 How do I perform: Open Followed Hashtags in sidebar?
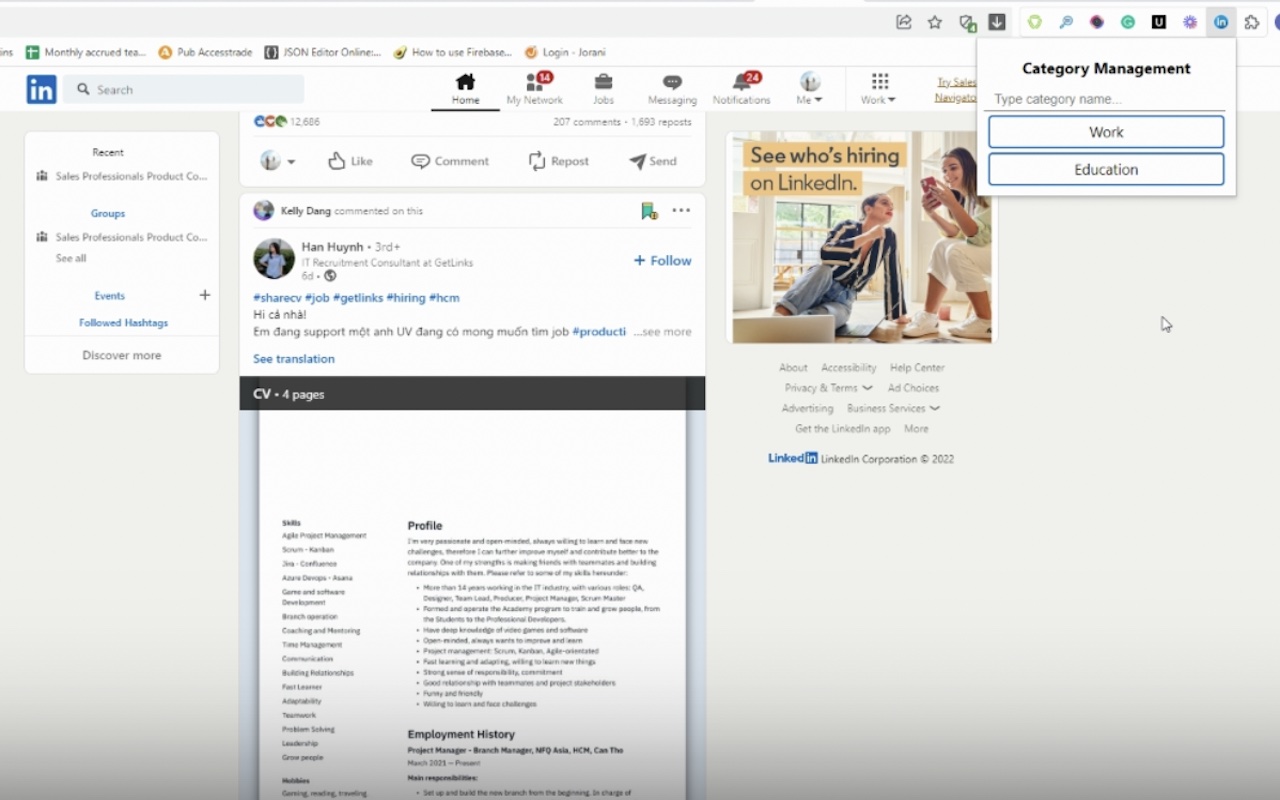click(124, 323)
